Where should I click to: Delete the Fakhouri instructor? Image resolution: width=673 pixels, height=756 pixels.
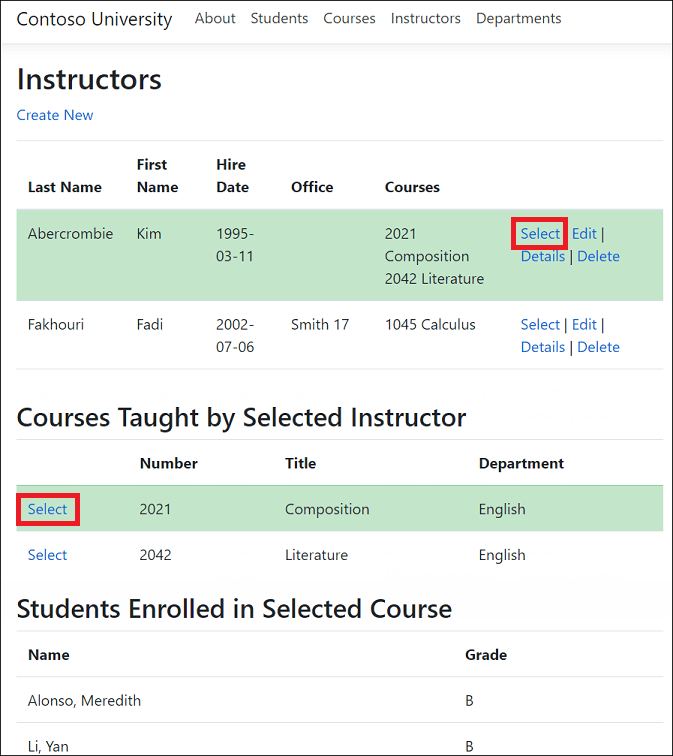click(598, 347)
